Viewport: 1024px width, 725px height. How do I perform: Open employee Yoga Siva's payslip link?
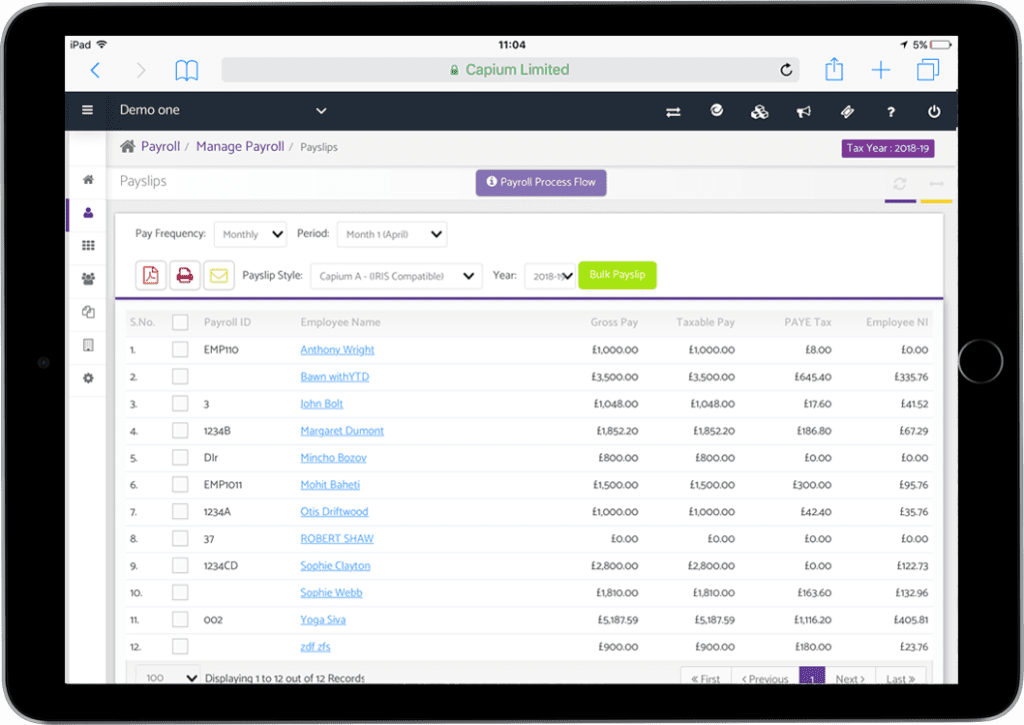[323, 619]
